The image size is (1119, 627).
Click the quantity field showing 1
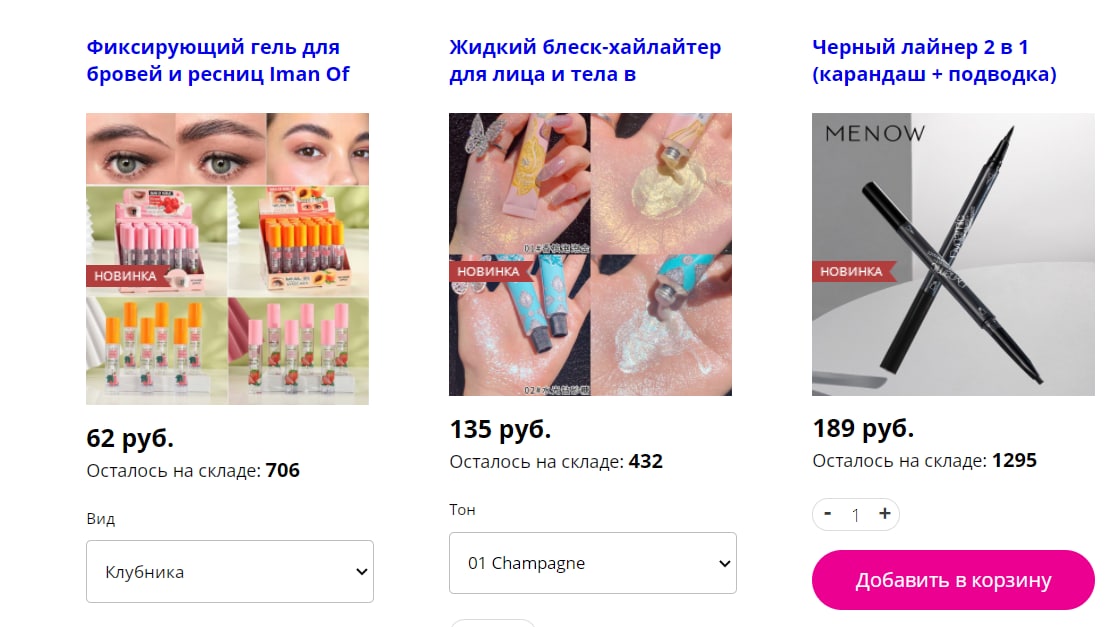856,514
